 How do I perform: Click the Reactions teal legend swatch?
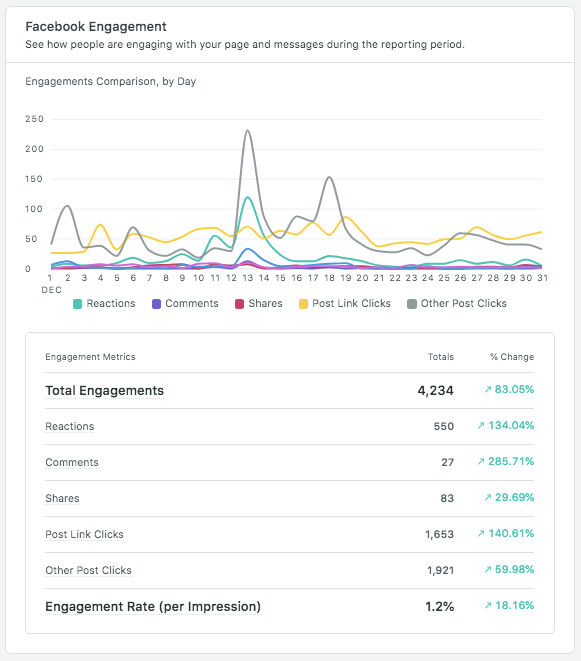click(77, 304)
